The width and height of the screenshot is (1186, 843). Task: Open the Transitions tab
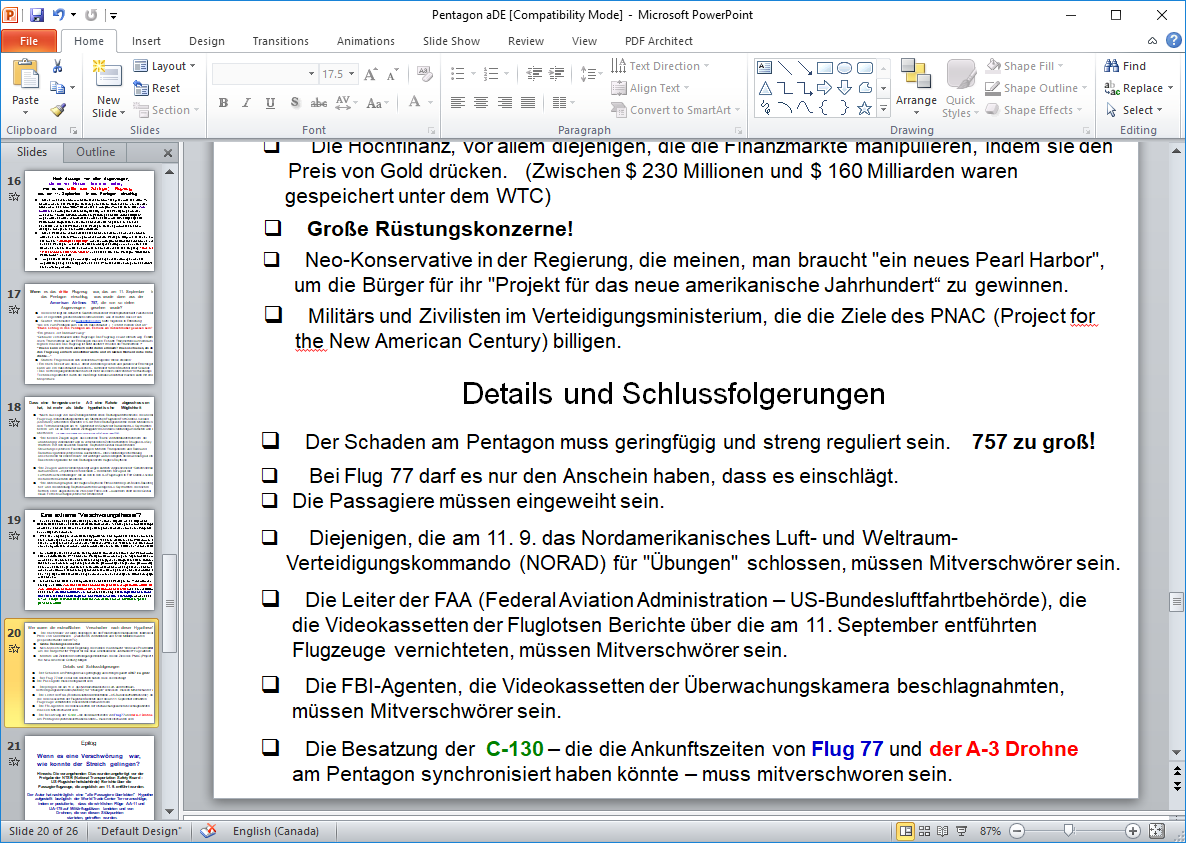[x=281, y=41]
